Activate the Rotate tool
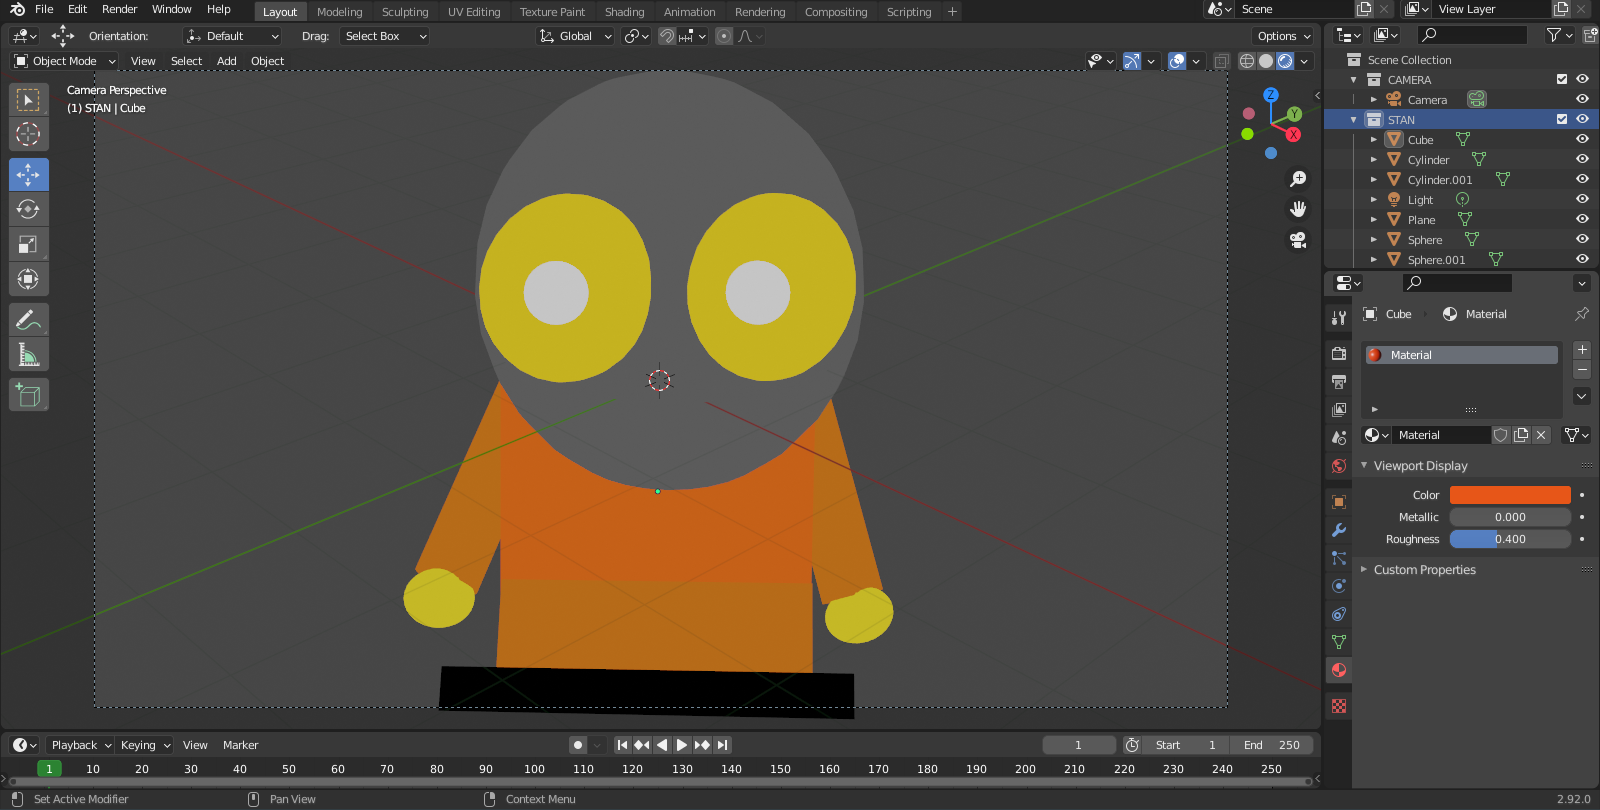This screenshot has height=810, width=1600. point(28,210)
